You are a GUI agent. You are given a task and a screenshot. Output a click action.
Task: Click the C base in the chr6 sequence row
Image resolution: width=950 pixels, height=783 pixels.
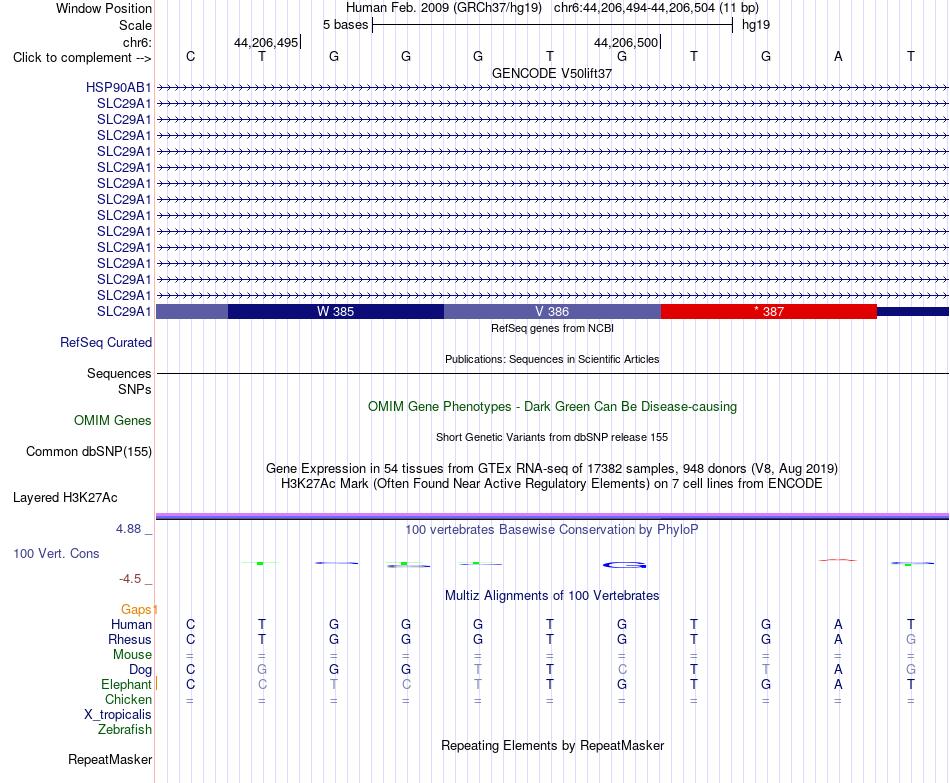(190, 56)
